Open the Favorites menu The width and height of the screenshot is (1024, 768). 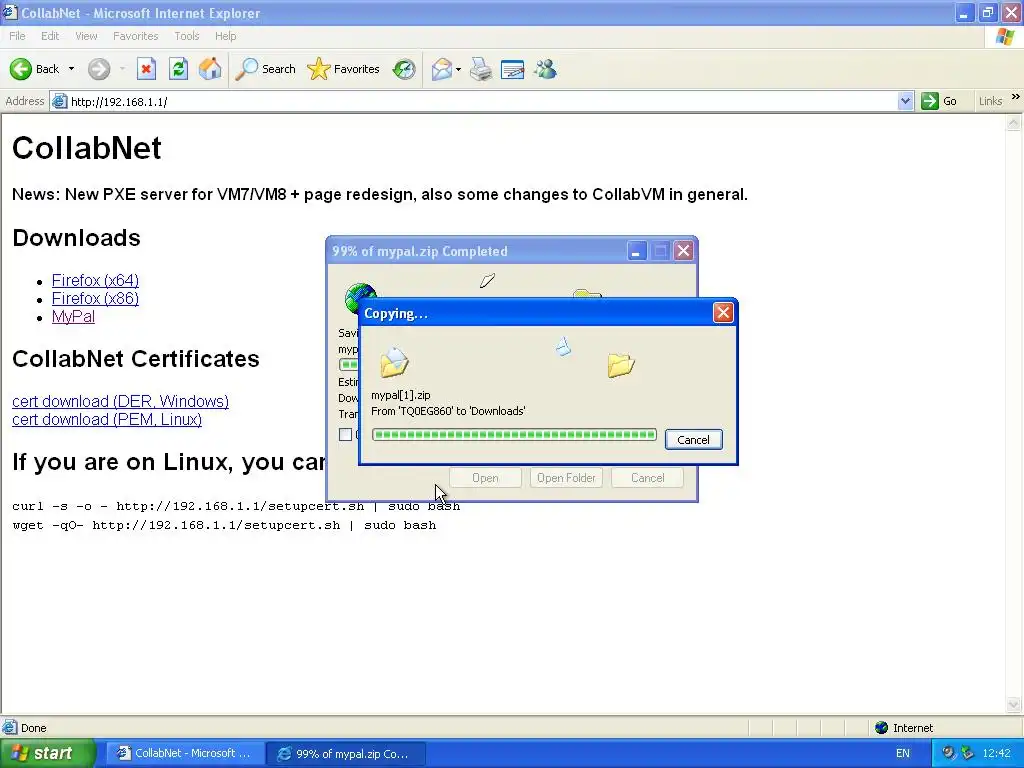[135, 36]
